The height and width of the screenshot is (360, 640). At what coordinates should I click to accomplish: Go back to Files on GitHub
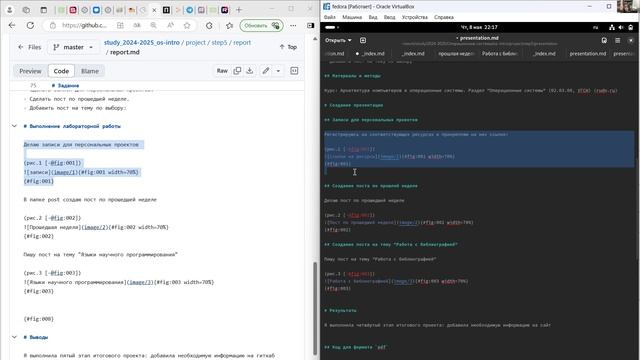click(30, 47)
